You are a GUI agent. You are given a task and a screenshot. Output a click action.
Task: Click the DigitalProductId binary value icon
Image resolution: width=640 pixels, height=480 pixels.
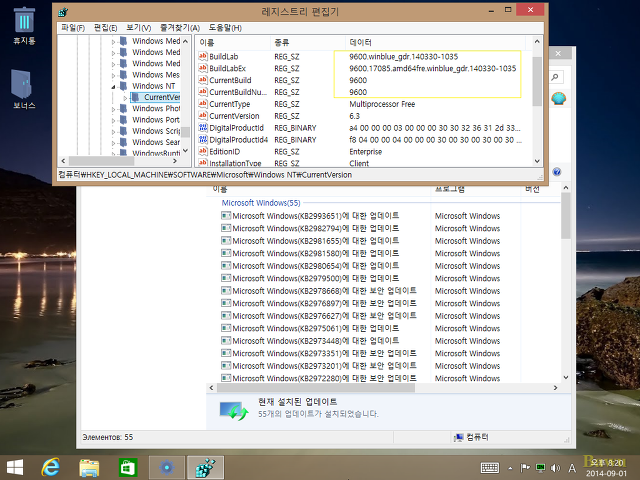coord(203,127)
